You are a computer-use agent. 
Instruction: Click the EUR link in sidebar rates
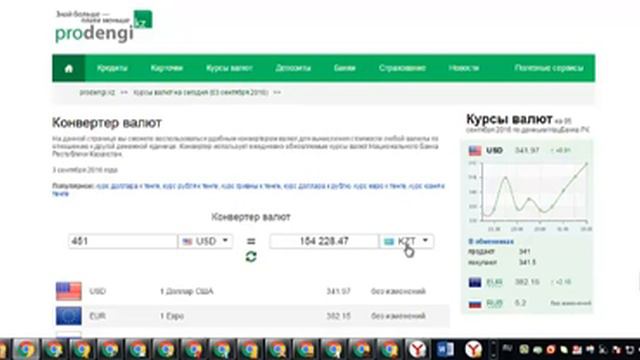click(x=494, y=282)
